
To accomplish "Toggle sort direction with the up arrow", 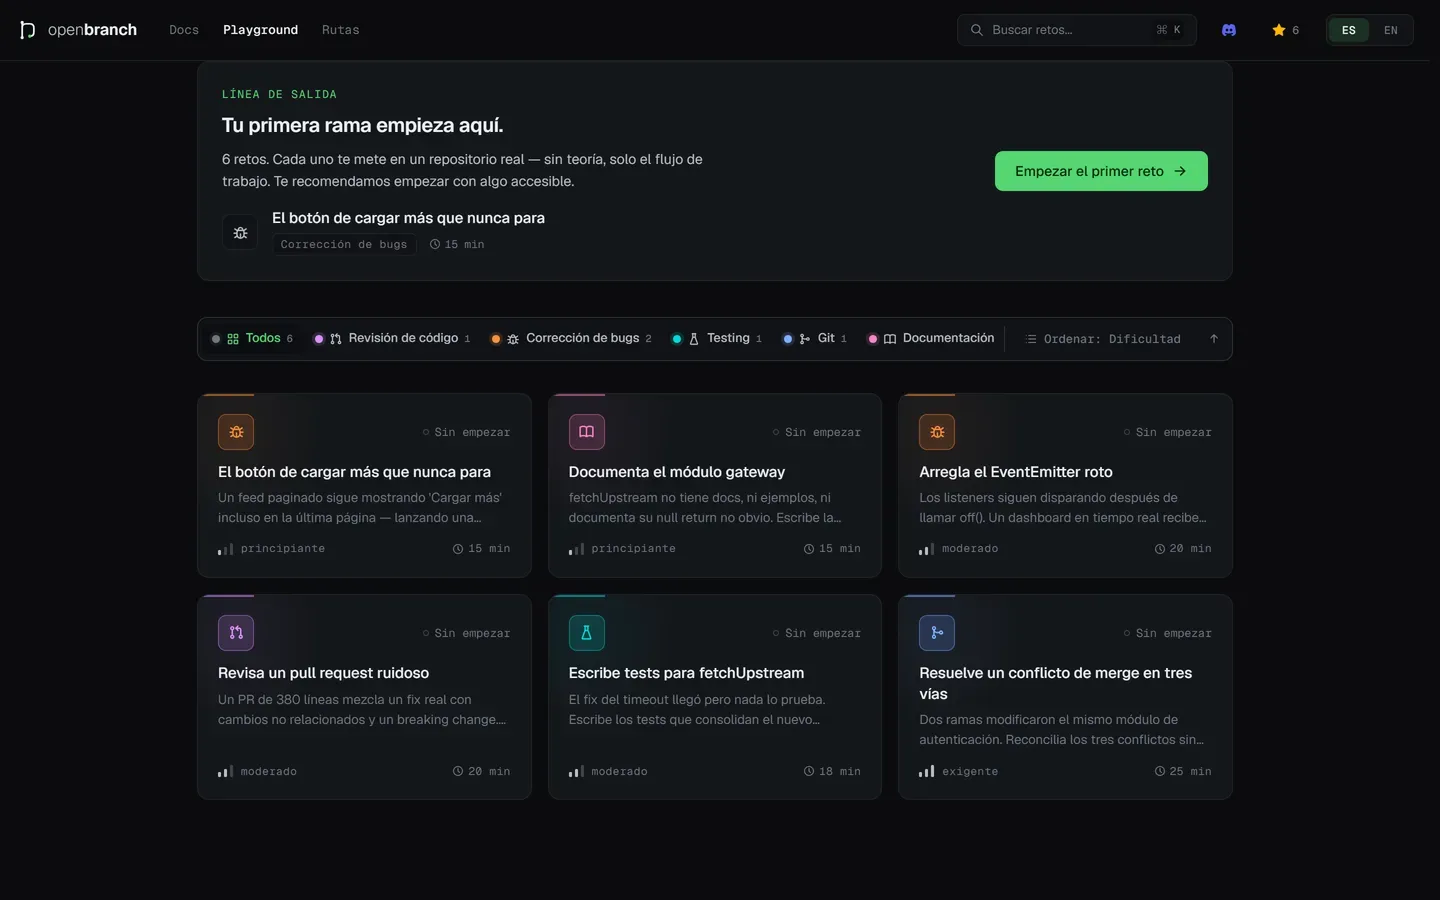I will 1214,339.
